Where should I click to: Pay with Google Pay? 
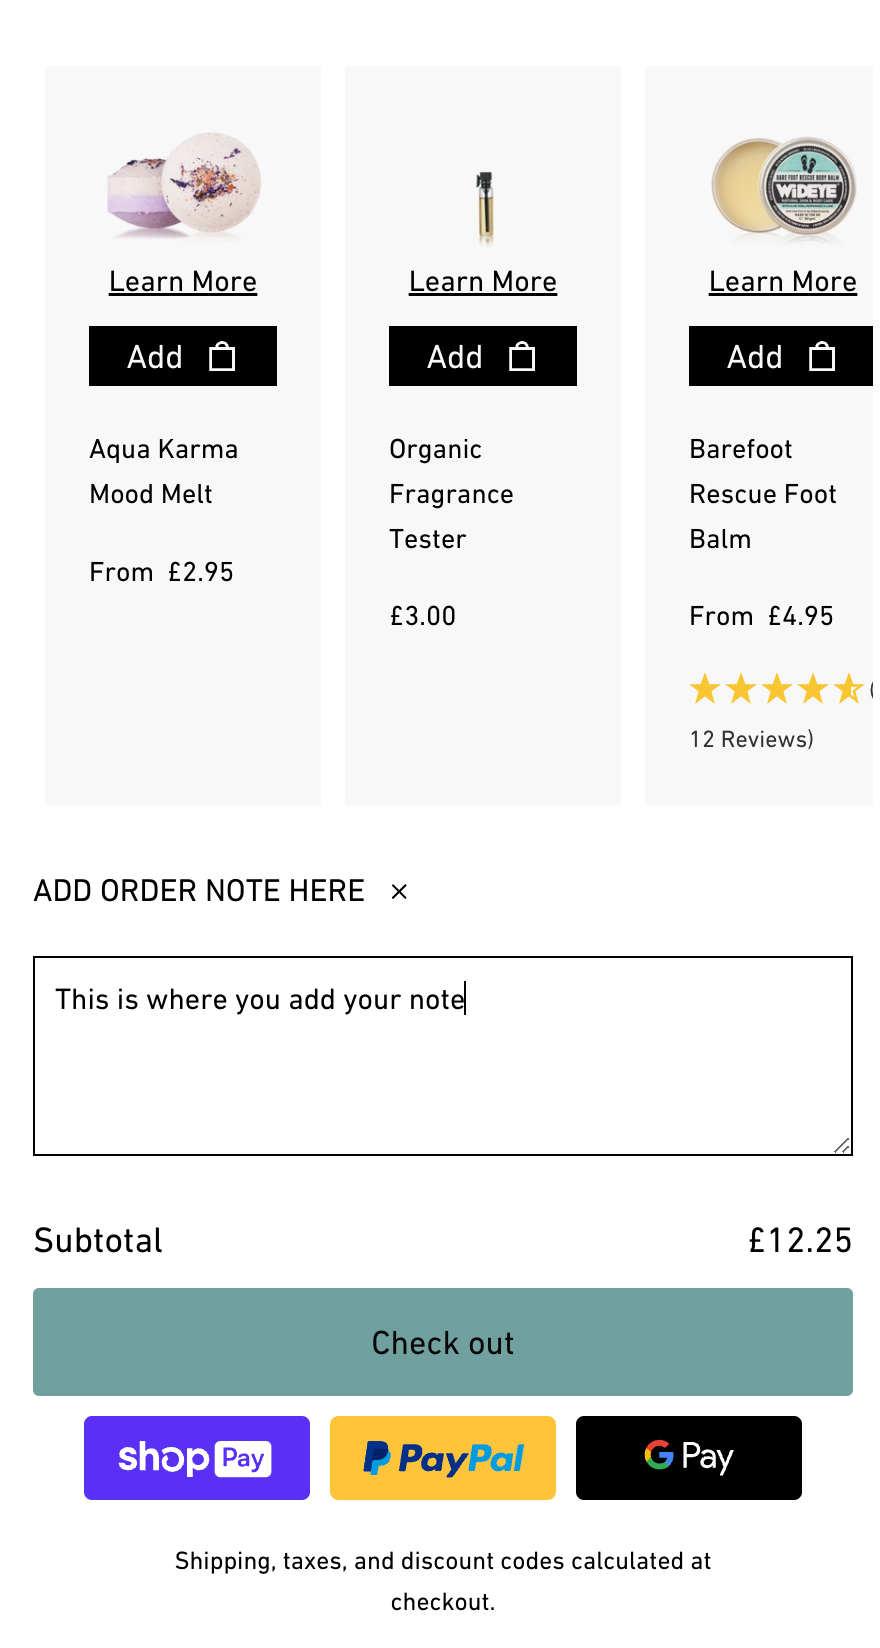click(x=689, y=1457)
